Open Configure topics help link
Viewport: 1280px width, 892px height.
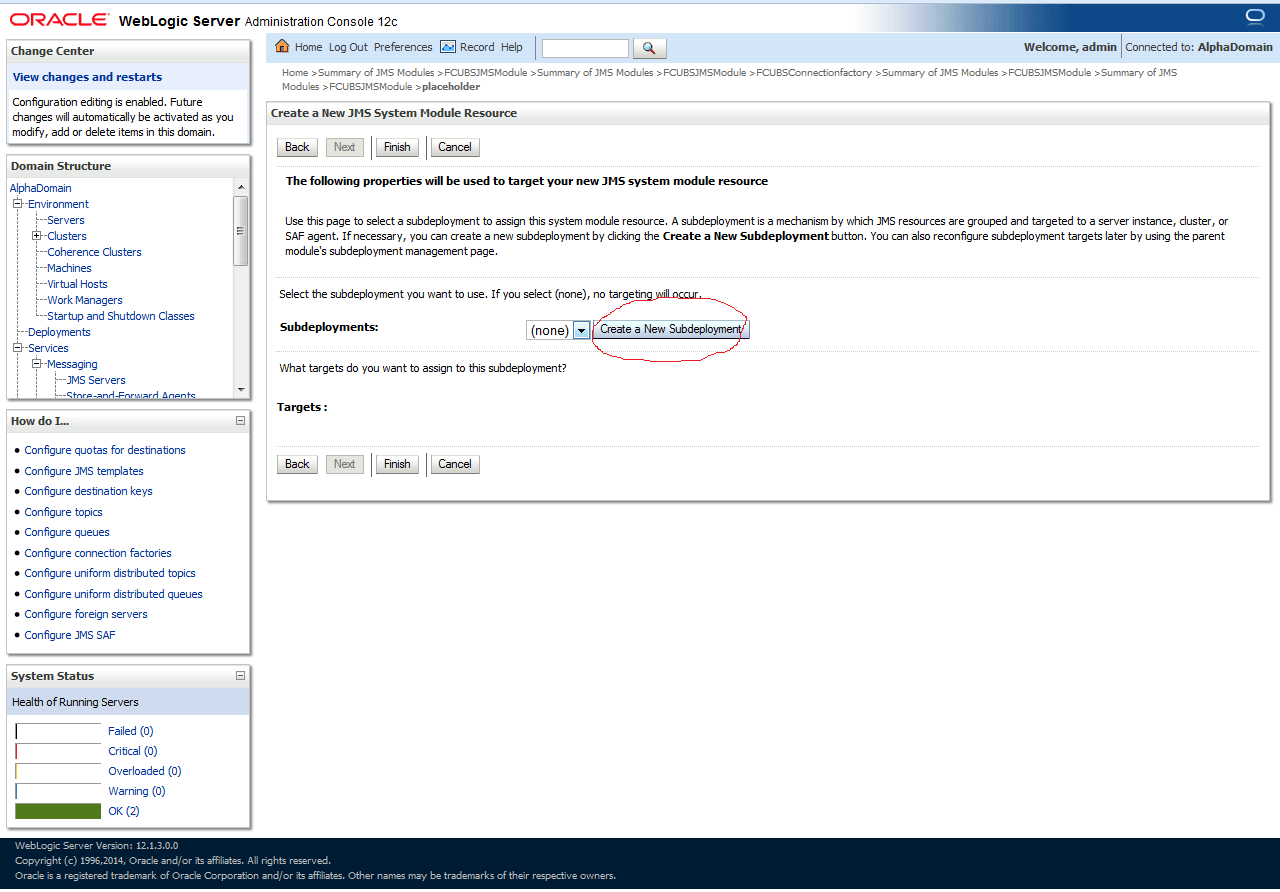click(x=64, y=512)
